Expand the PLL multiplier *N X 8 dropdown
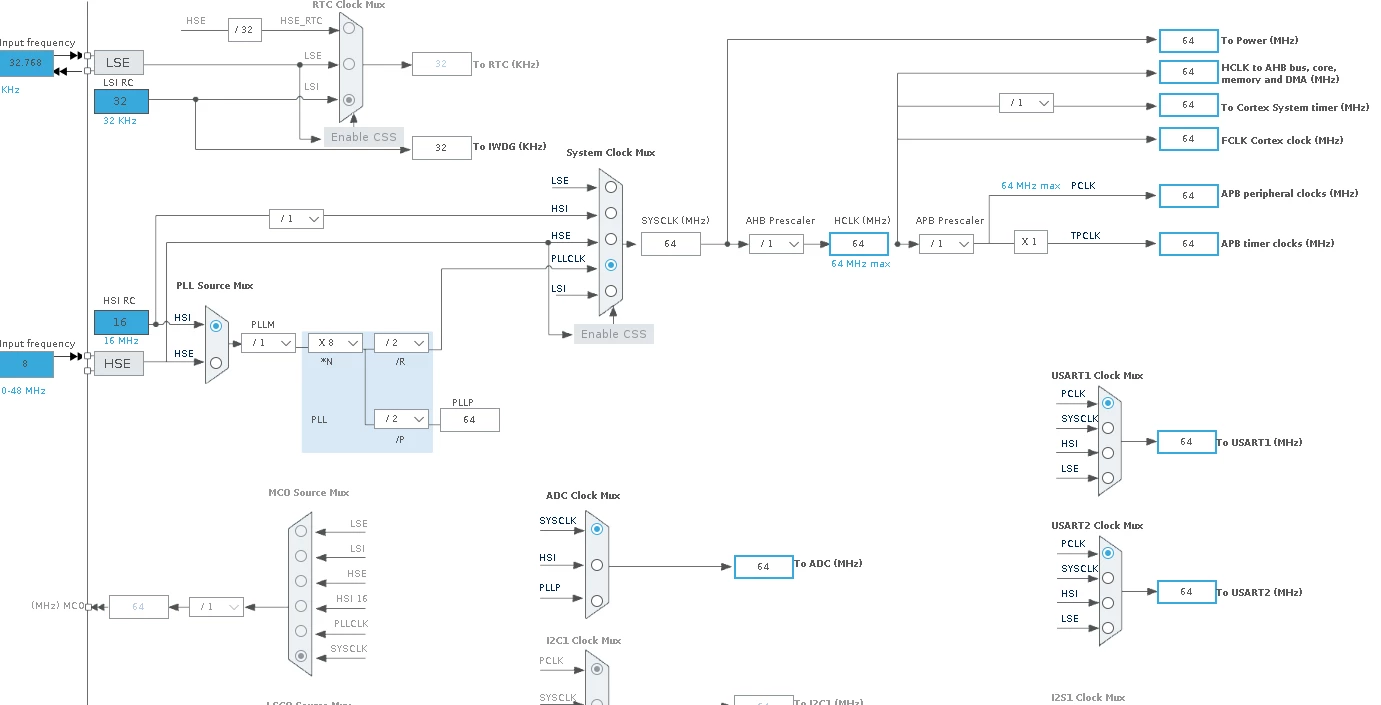This screenshot has height=705, width=1381. point(335,343)
